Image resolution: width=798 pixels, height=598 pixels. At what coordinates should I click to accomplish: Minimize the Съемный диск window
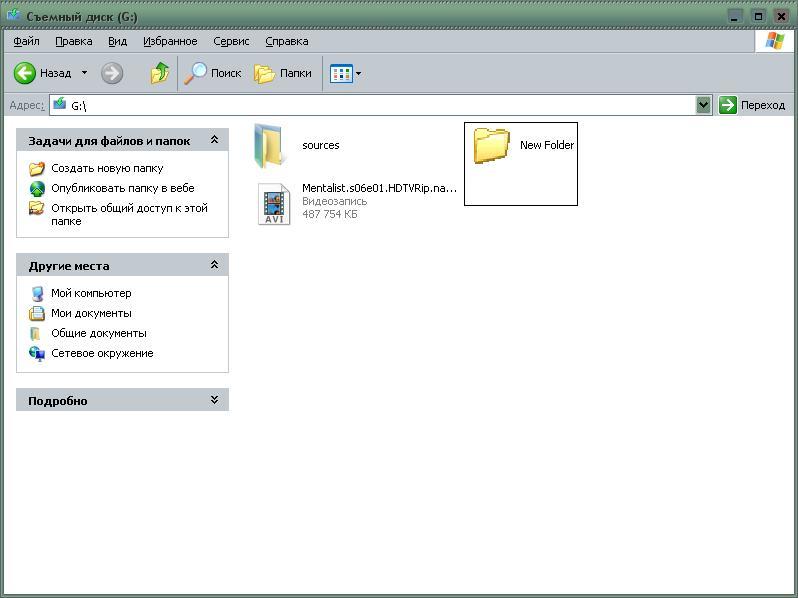pyautogui.click(x=734, y=16)
